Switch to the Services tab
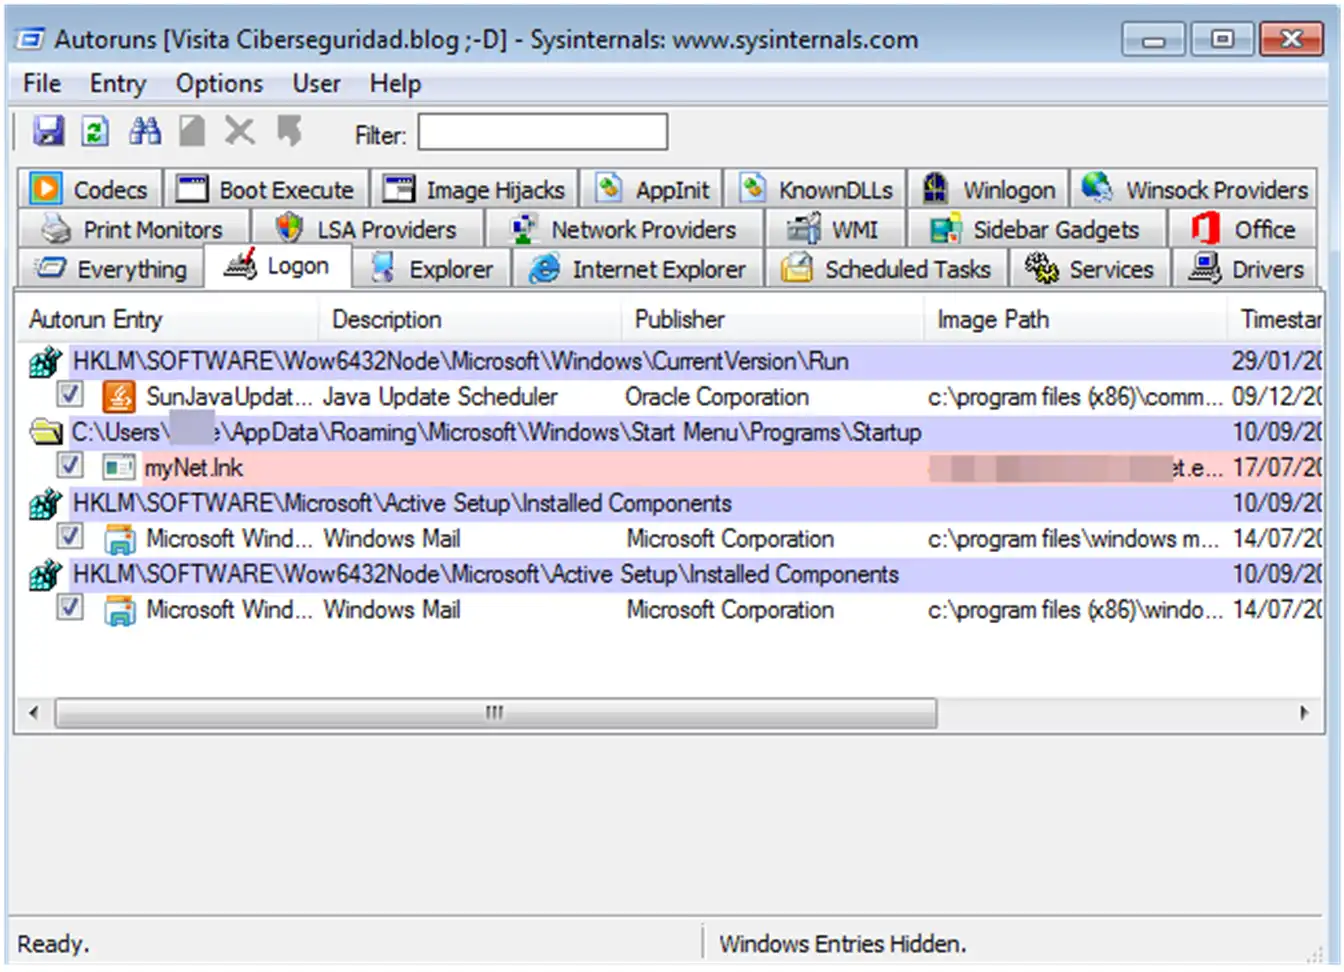1344x972 pixels. click(1090, 269)
